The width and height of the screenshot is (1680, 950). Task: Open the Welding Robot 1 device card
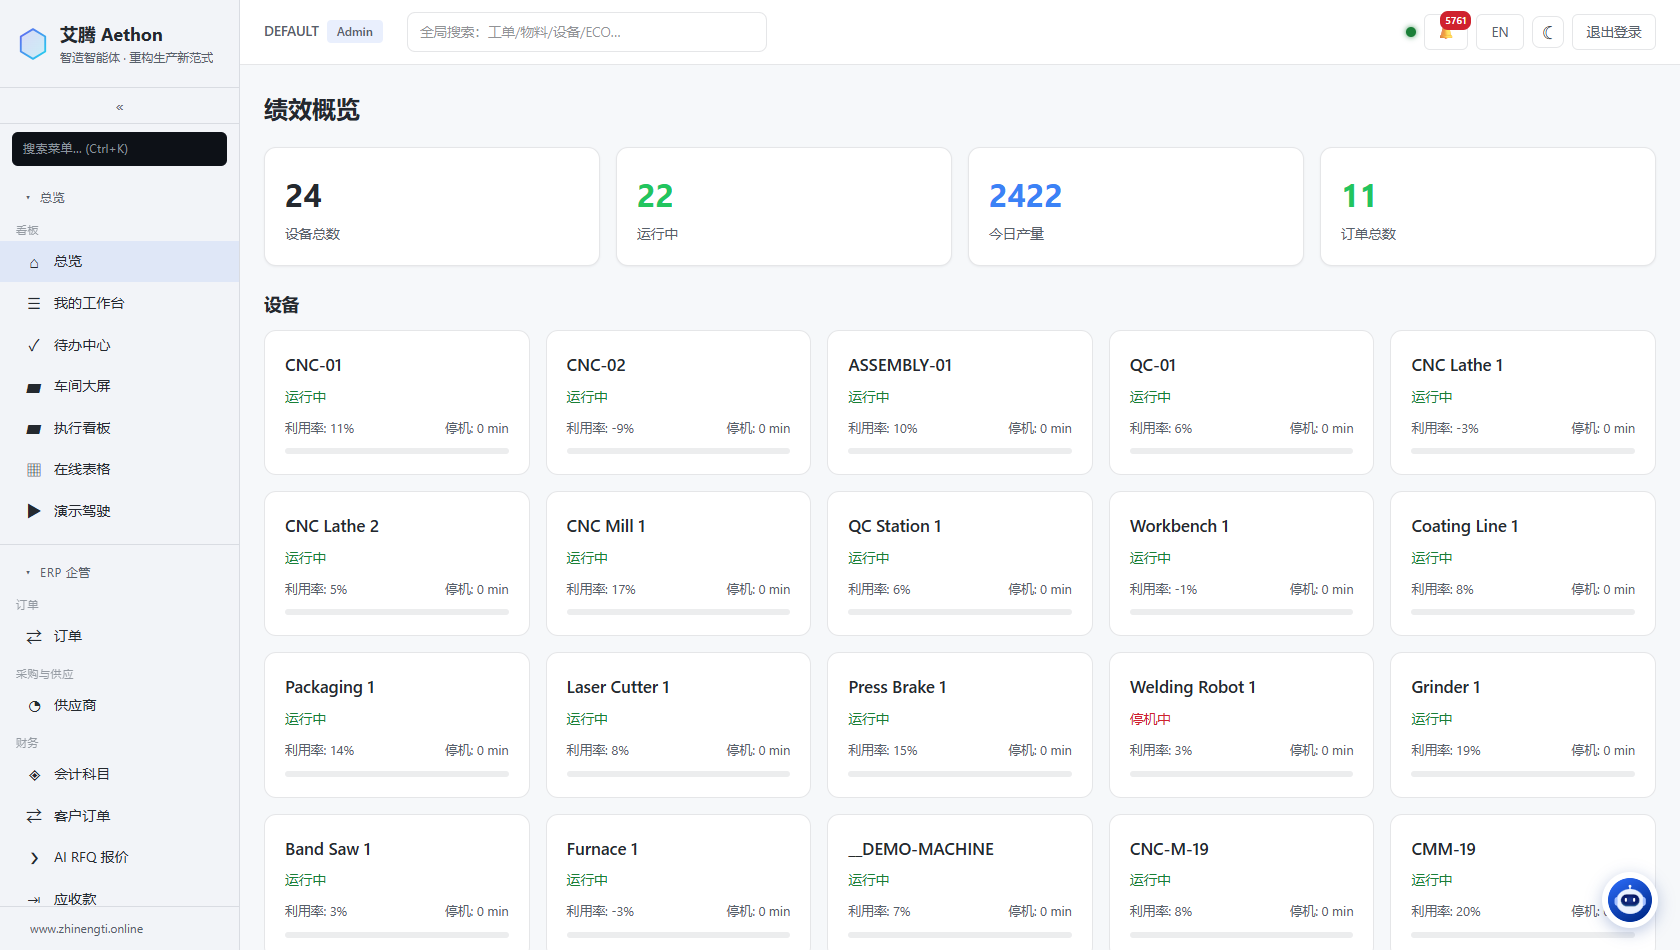point(1241,725)
